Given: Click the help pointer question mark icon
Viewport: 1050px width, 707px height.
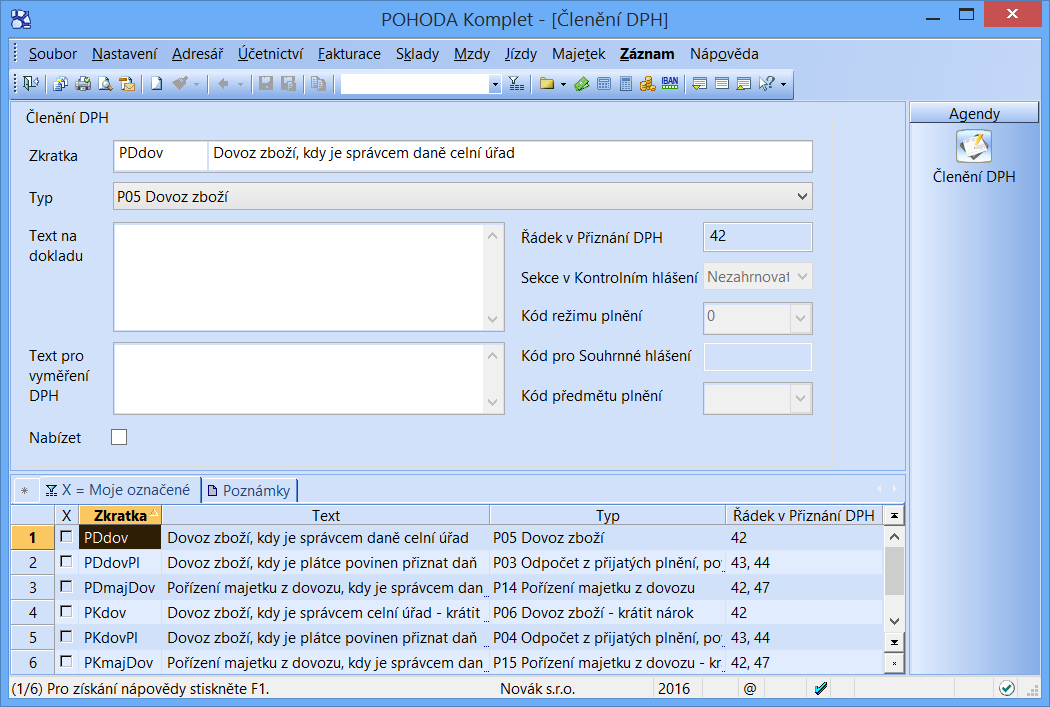Looking at the screenshot, I should [767, 84].
